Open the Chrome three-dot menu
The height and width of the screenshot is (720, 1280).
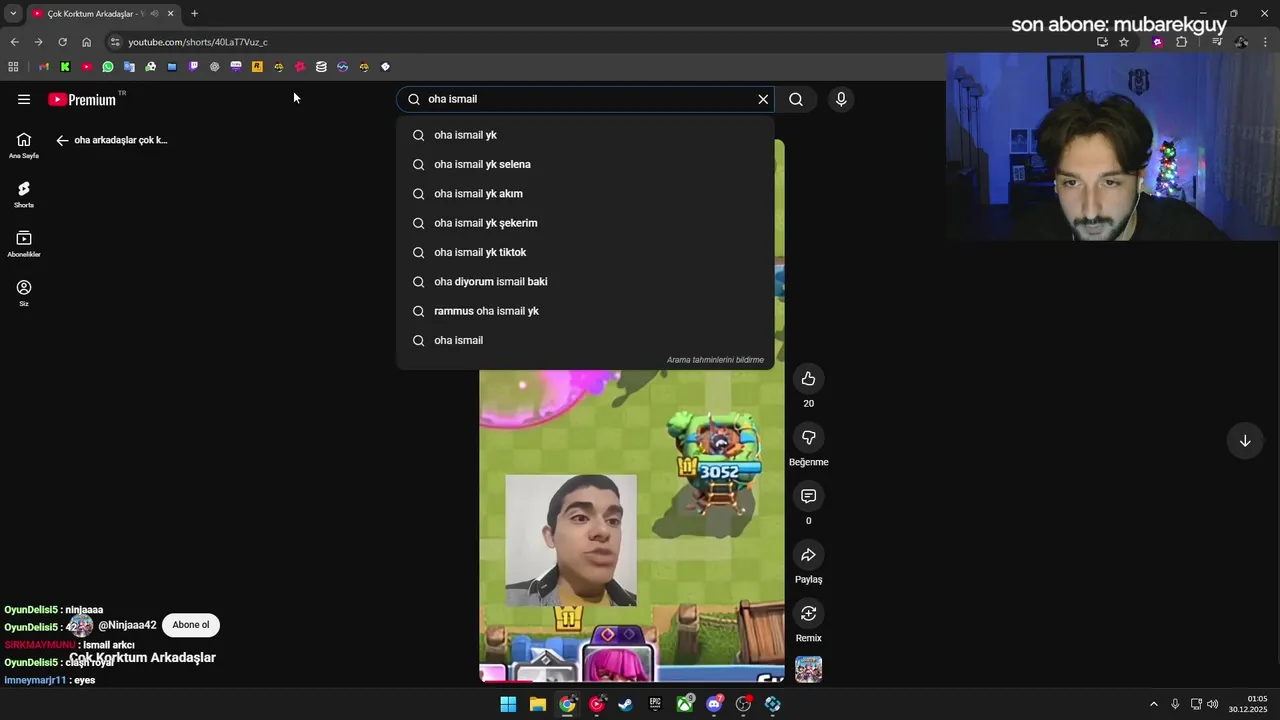[x=1266, y=42]
